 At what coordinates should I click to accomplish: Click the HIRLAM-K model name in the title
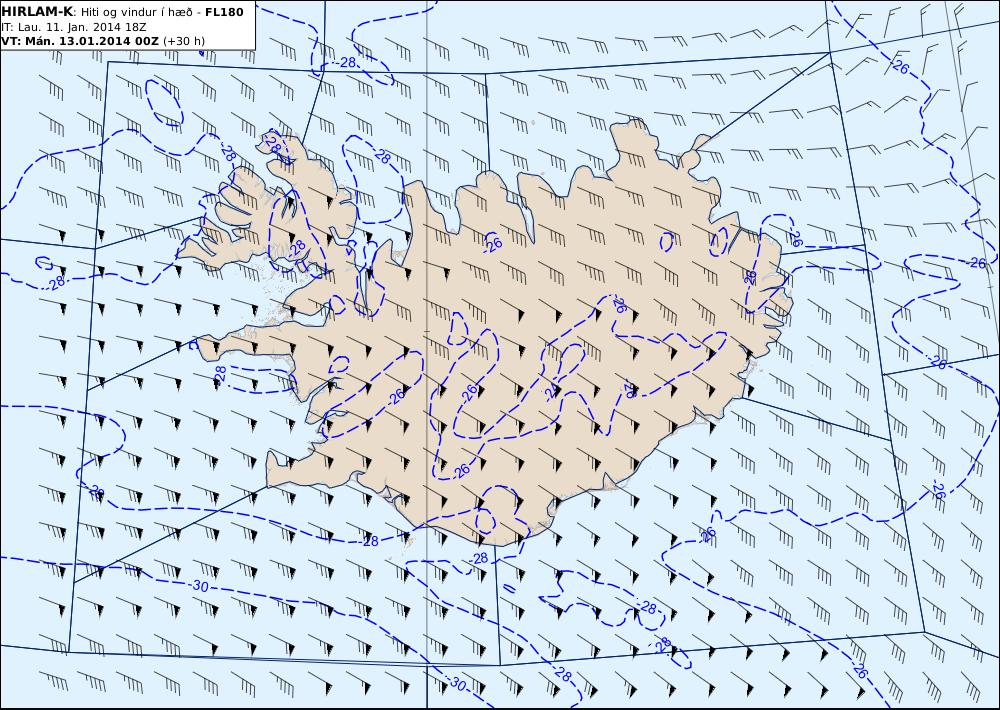38,12
